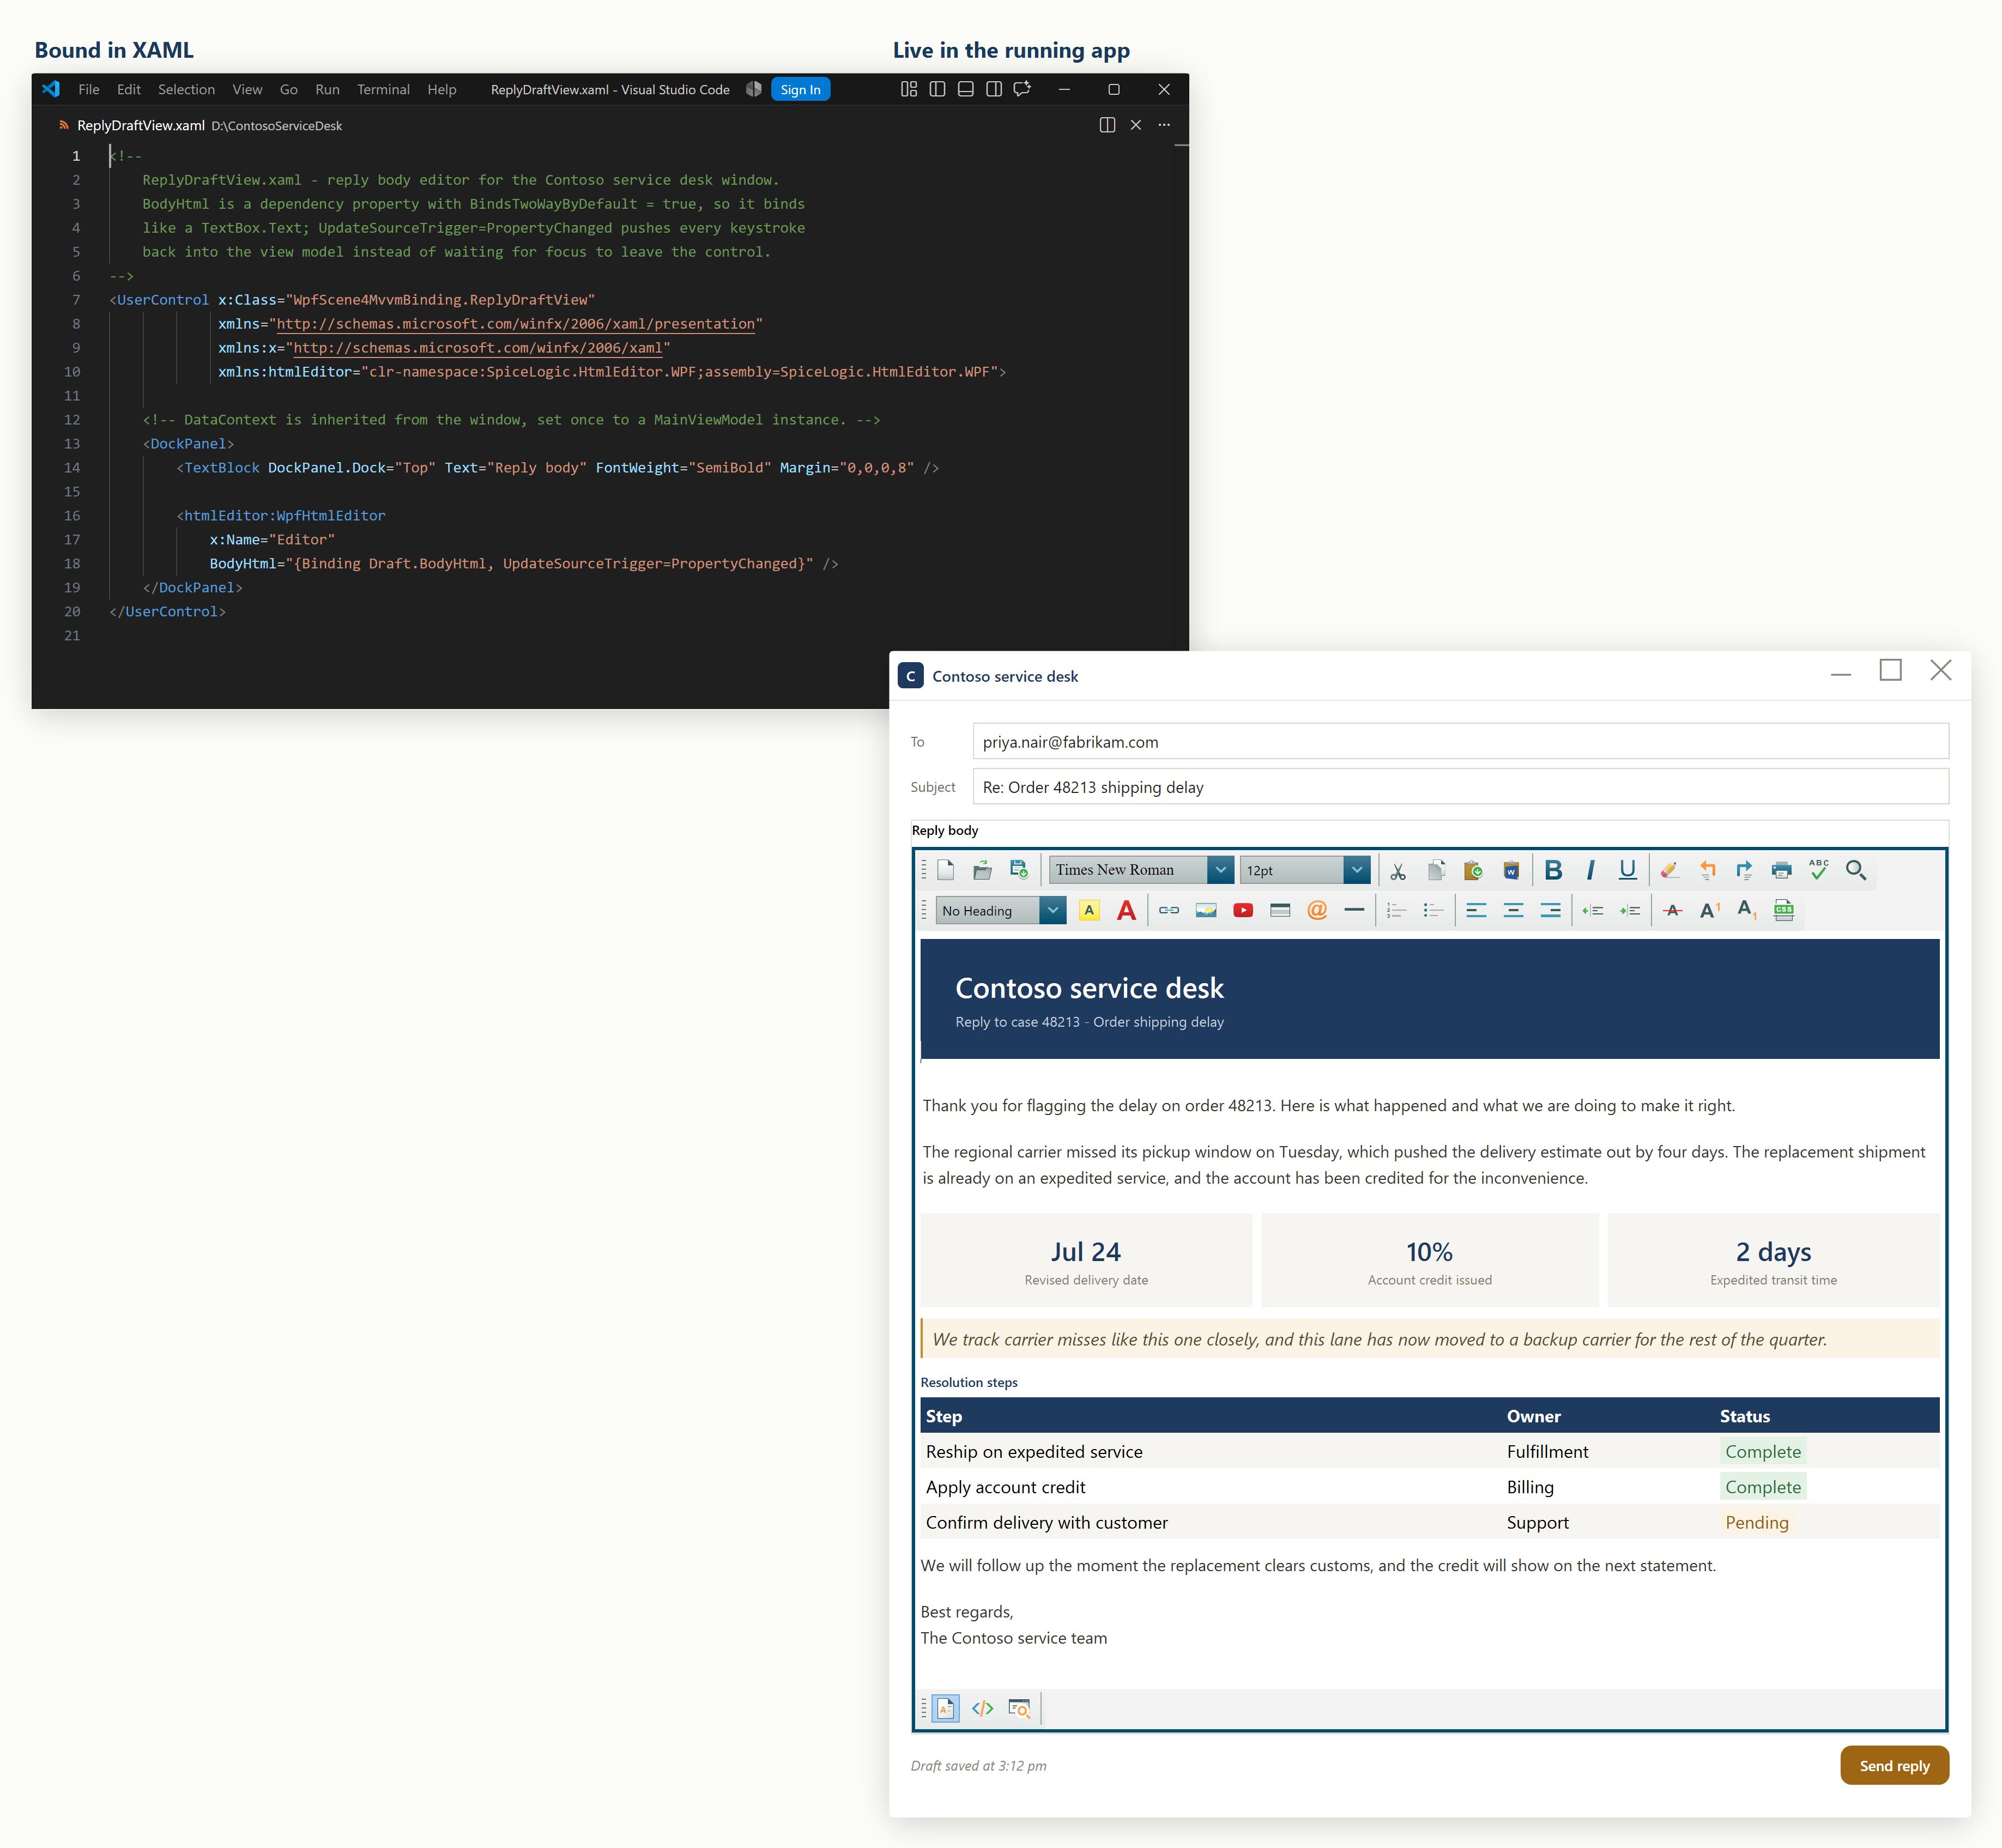The height and width of the screenshot is (1848, 2002).
Task: Click the Center text alignment icon
Action: (1513, 910)
